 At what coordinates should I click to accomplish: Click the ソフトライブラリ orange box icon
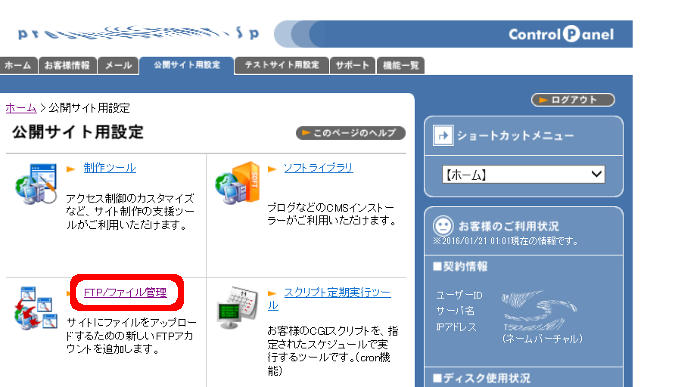click(238, 183)
